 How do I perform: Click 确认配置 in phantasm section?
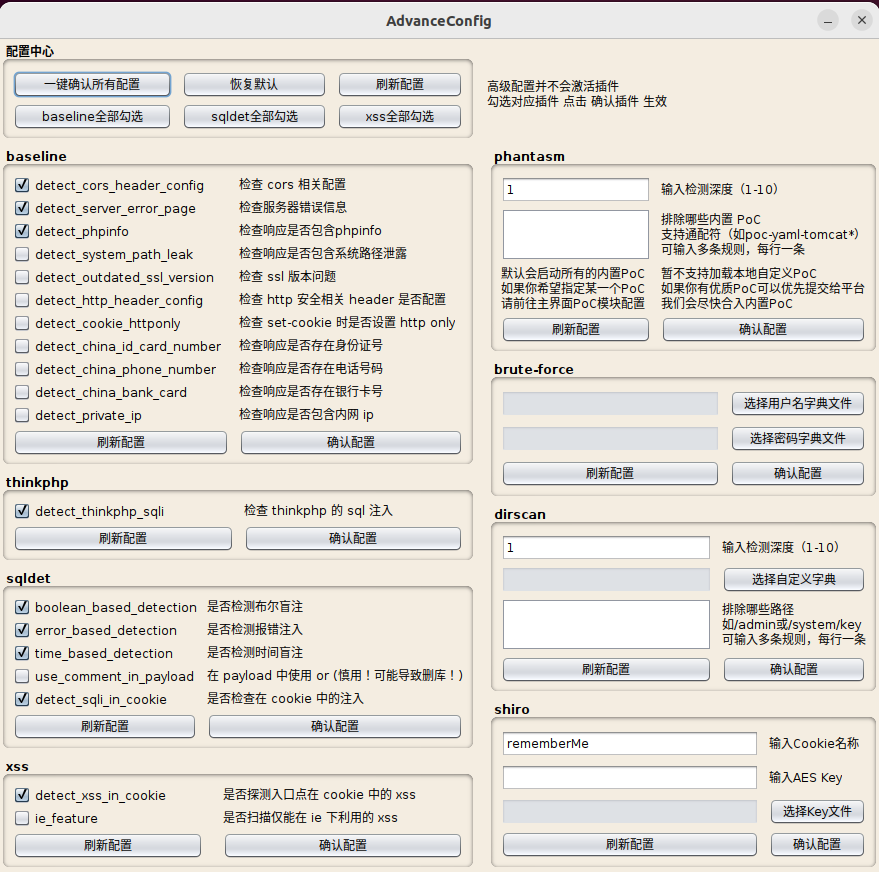[x=762, y=329]
